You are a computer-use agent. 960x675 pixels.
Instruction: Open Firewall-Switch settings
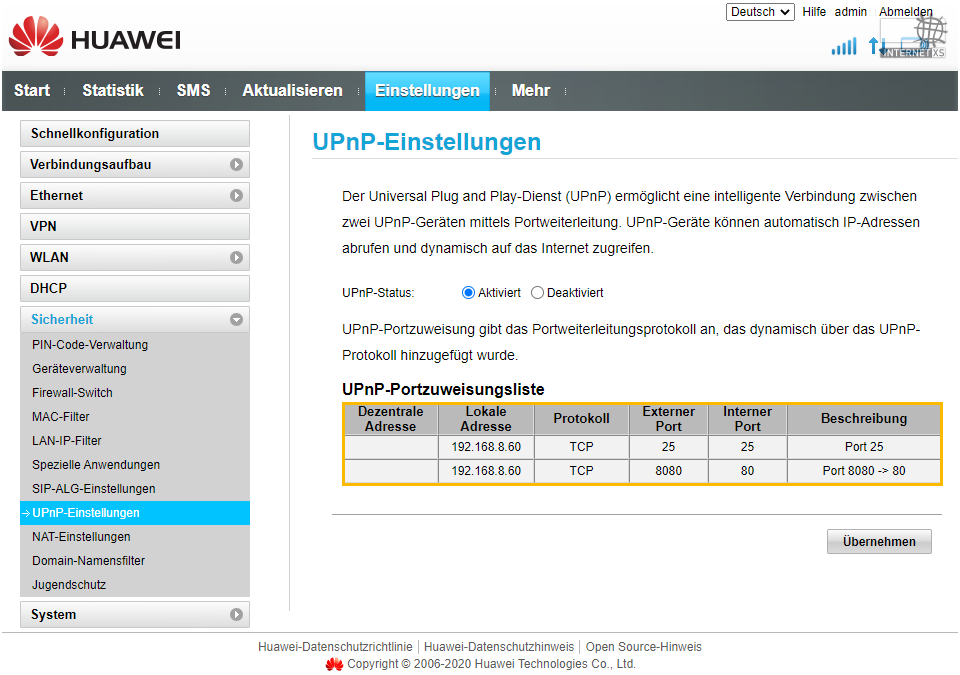coord(72,393)
